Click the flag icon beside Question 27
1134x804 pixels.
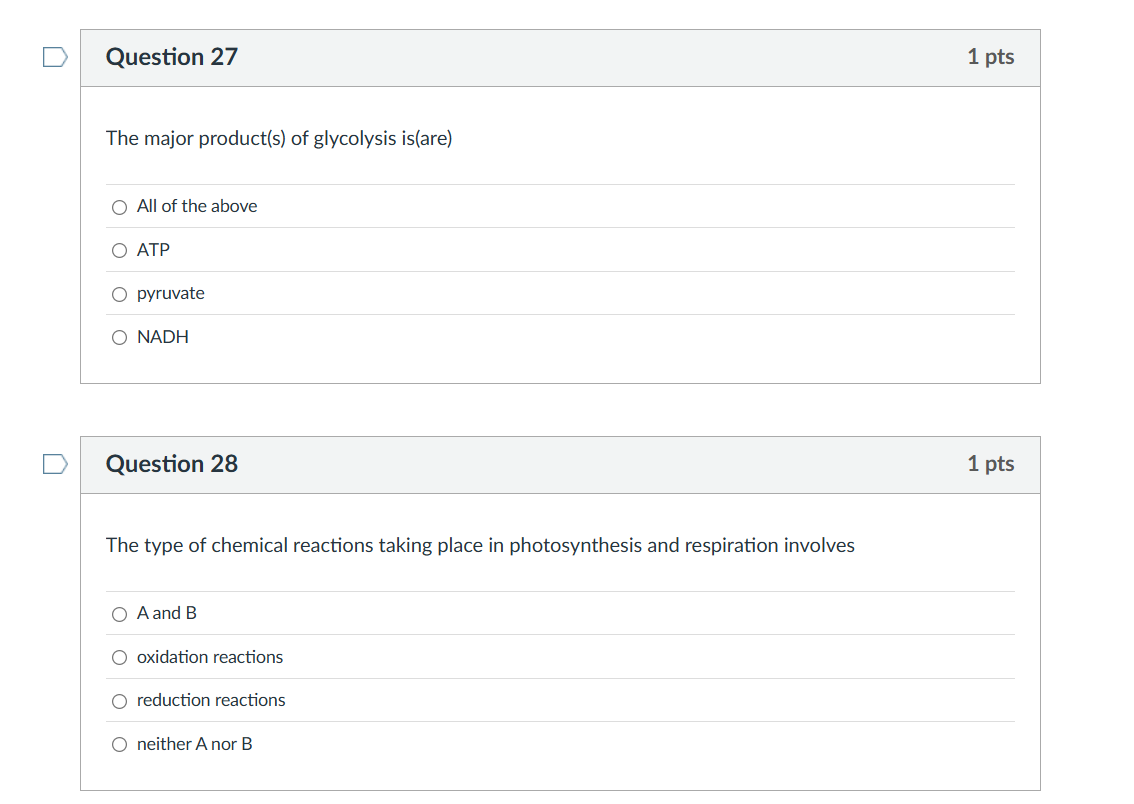click(54, 57)
